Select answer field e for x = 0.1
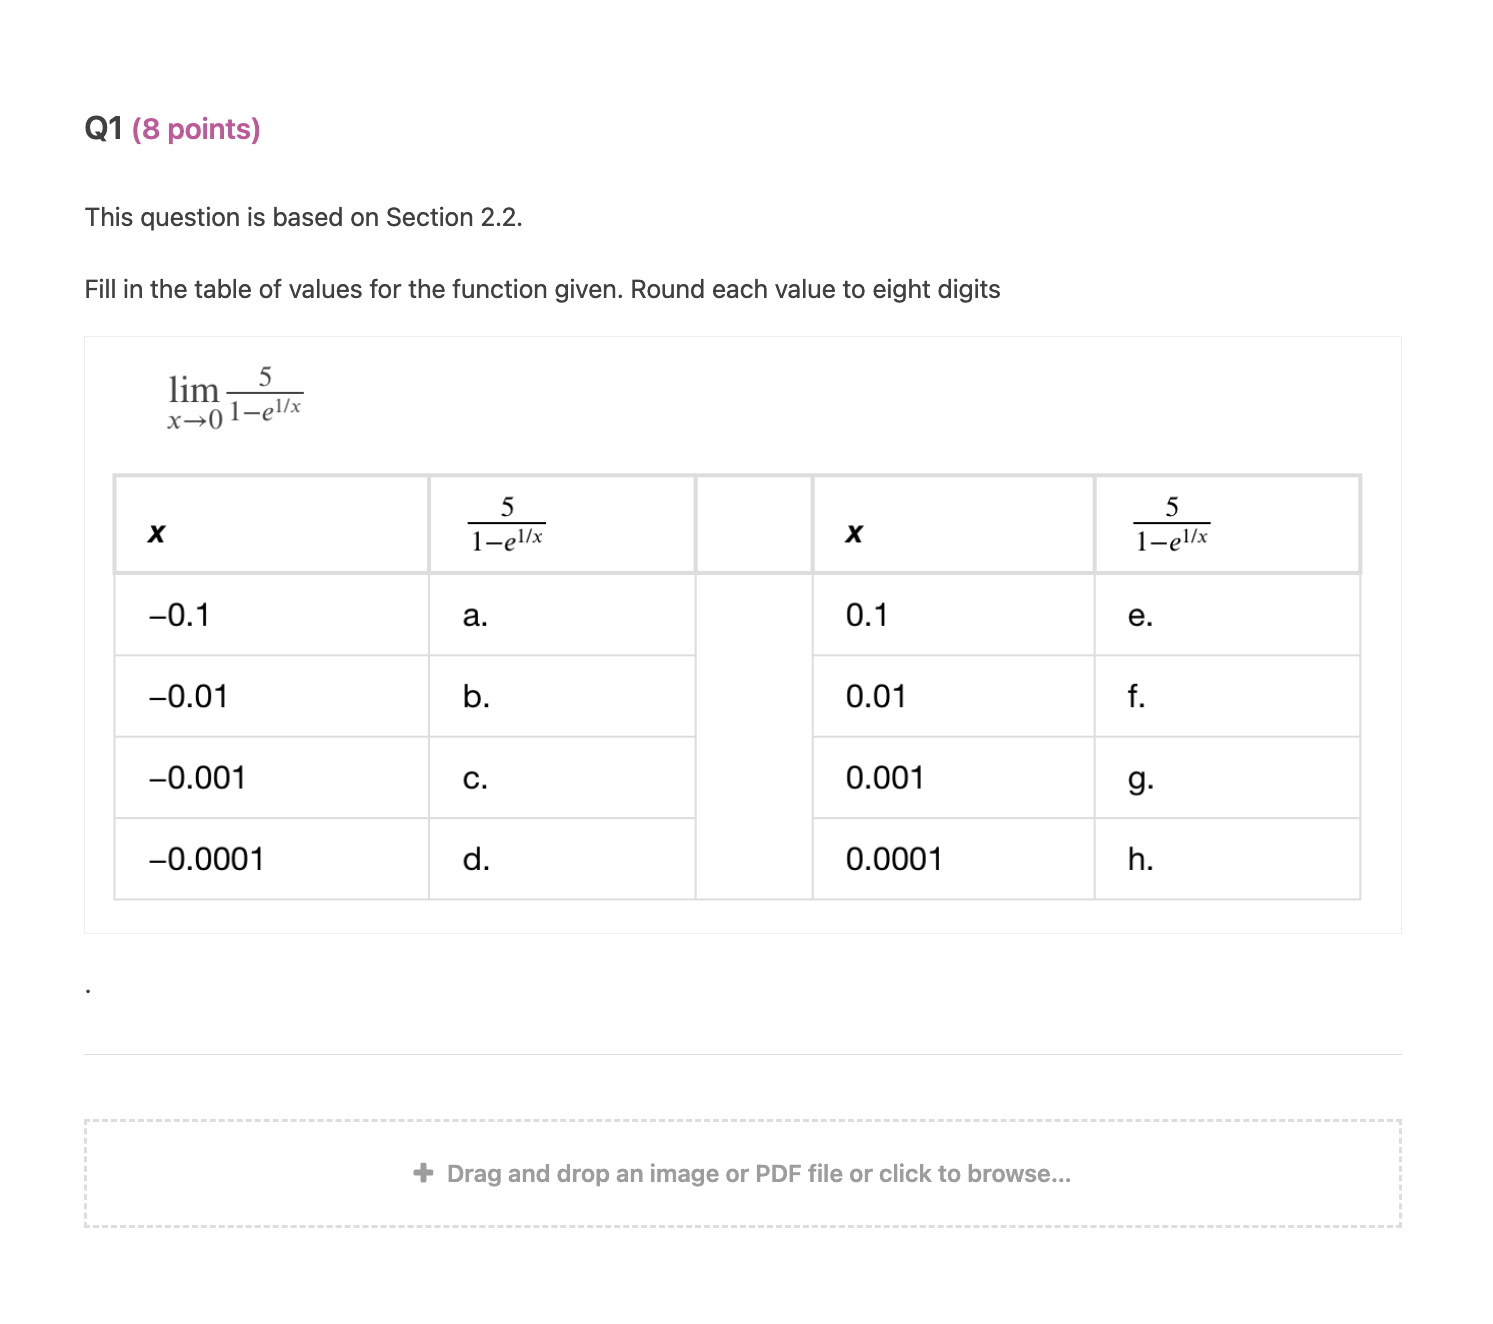 1140,616
